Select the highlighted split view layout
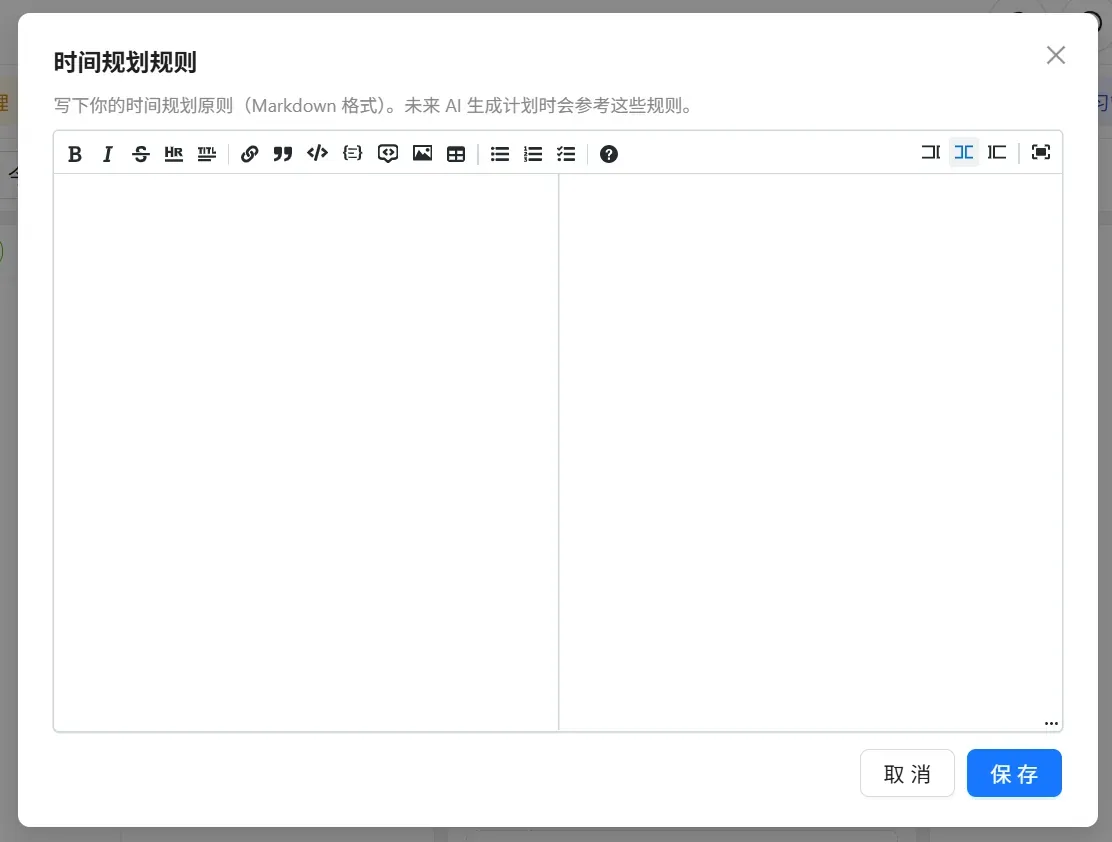Image resolution: width=1112 pixels, height=842 pixels. pyautogui.click(x=964, y=153)
